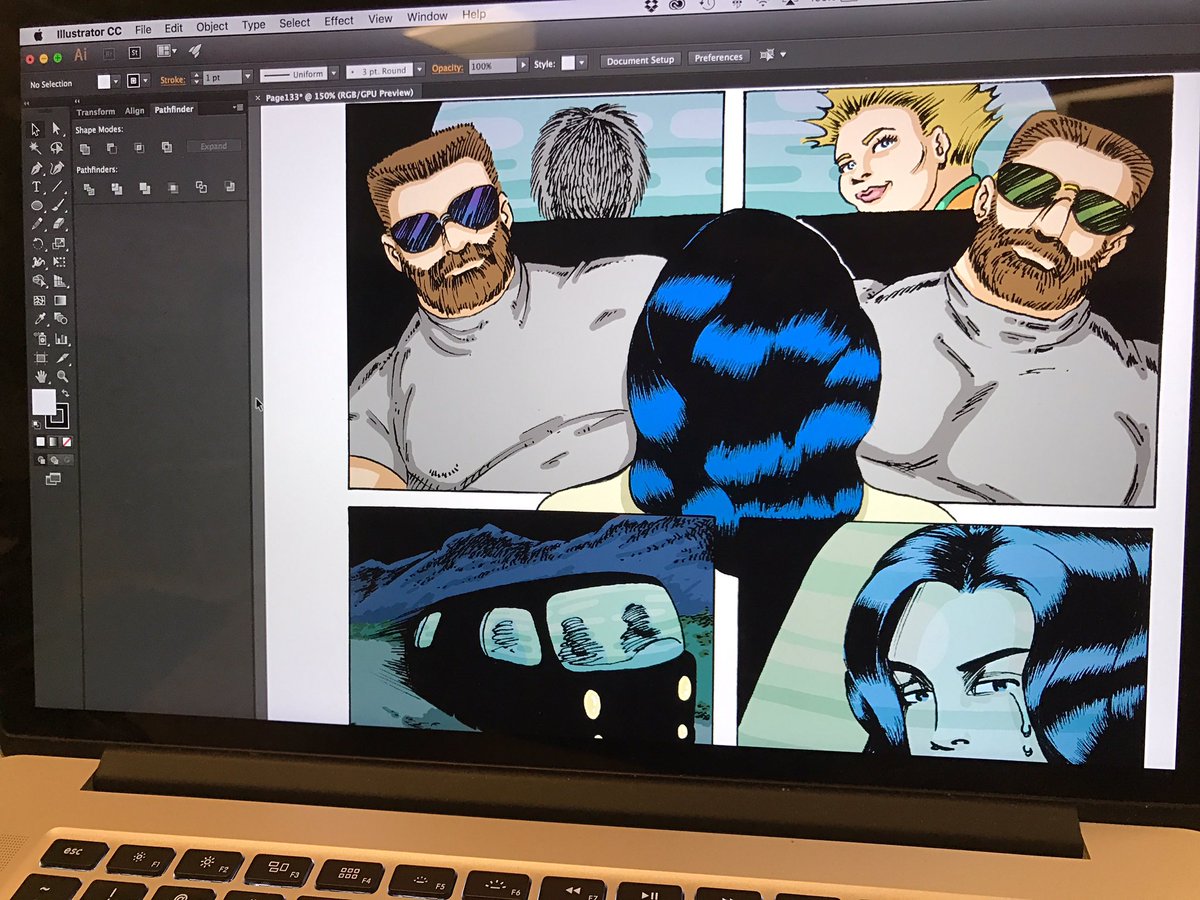
Task: Select the Gradient tool
Action: pos(58,300)
